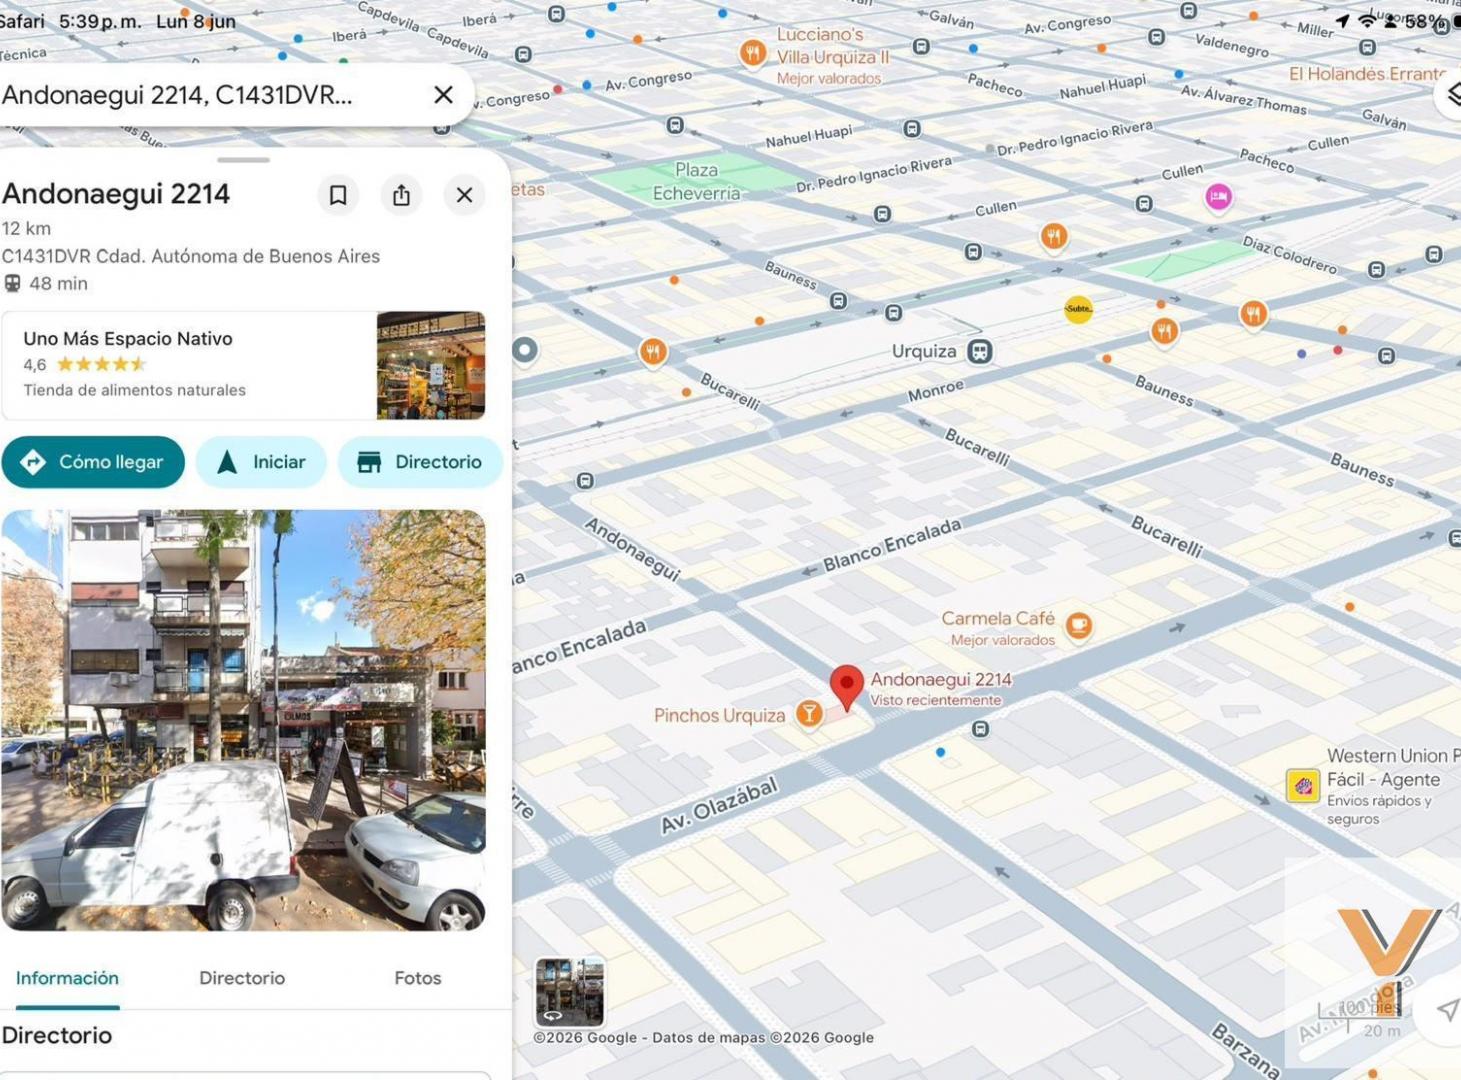Click the Barzana street label
This screenshot has width=1461, height=1080.
[x=1246, y=1050]
